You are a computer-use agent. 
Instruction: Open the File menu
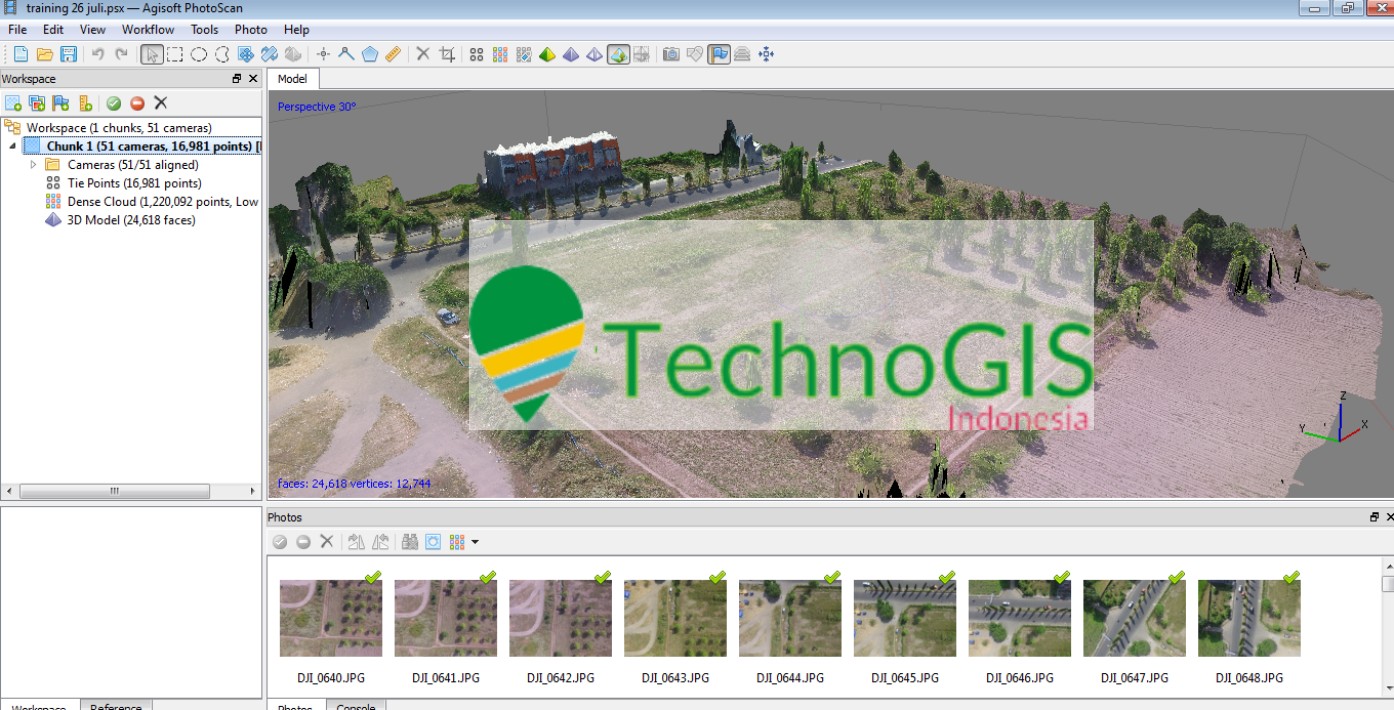(x=18, y=30)
